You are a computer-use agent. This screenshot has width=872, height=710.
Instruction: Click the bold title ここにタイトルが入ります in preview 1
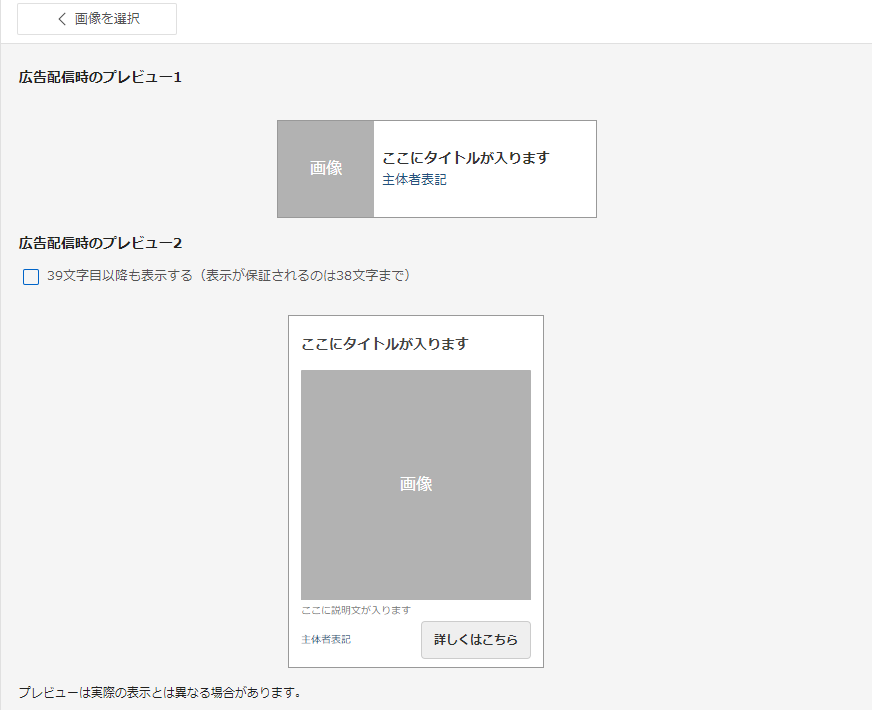tap(465, 158)
